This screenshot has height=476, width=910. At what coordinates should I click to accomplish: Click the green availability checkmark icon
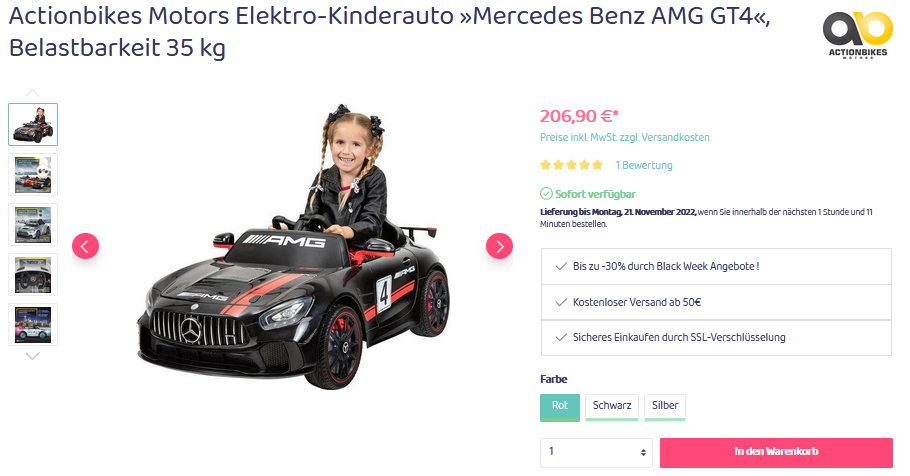(546, 194)
